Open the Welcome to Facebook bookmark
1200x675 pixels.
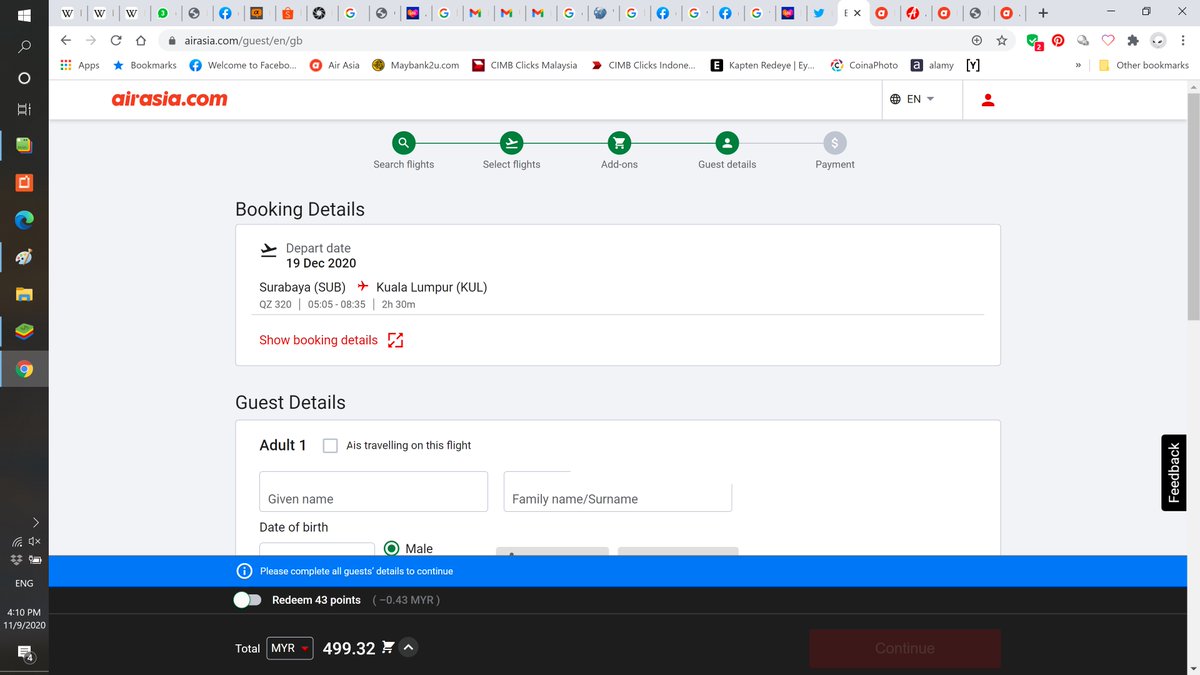(243, 65)
